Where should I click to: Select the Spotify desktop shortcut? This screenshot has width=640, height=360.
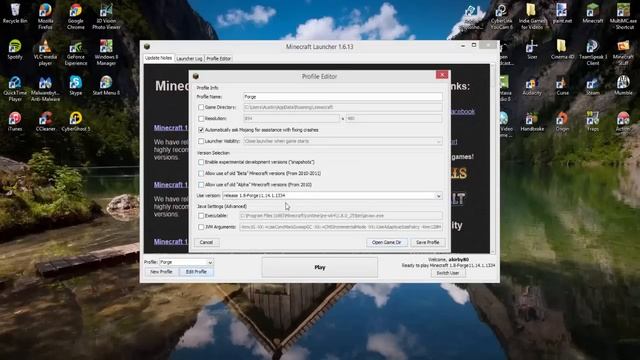[x=15, y=49]
